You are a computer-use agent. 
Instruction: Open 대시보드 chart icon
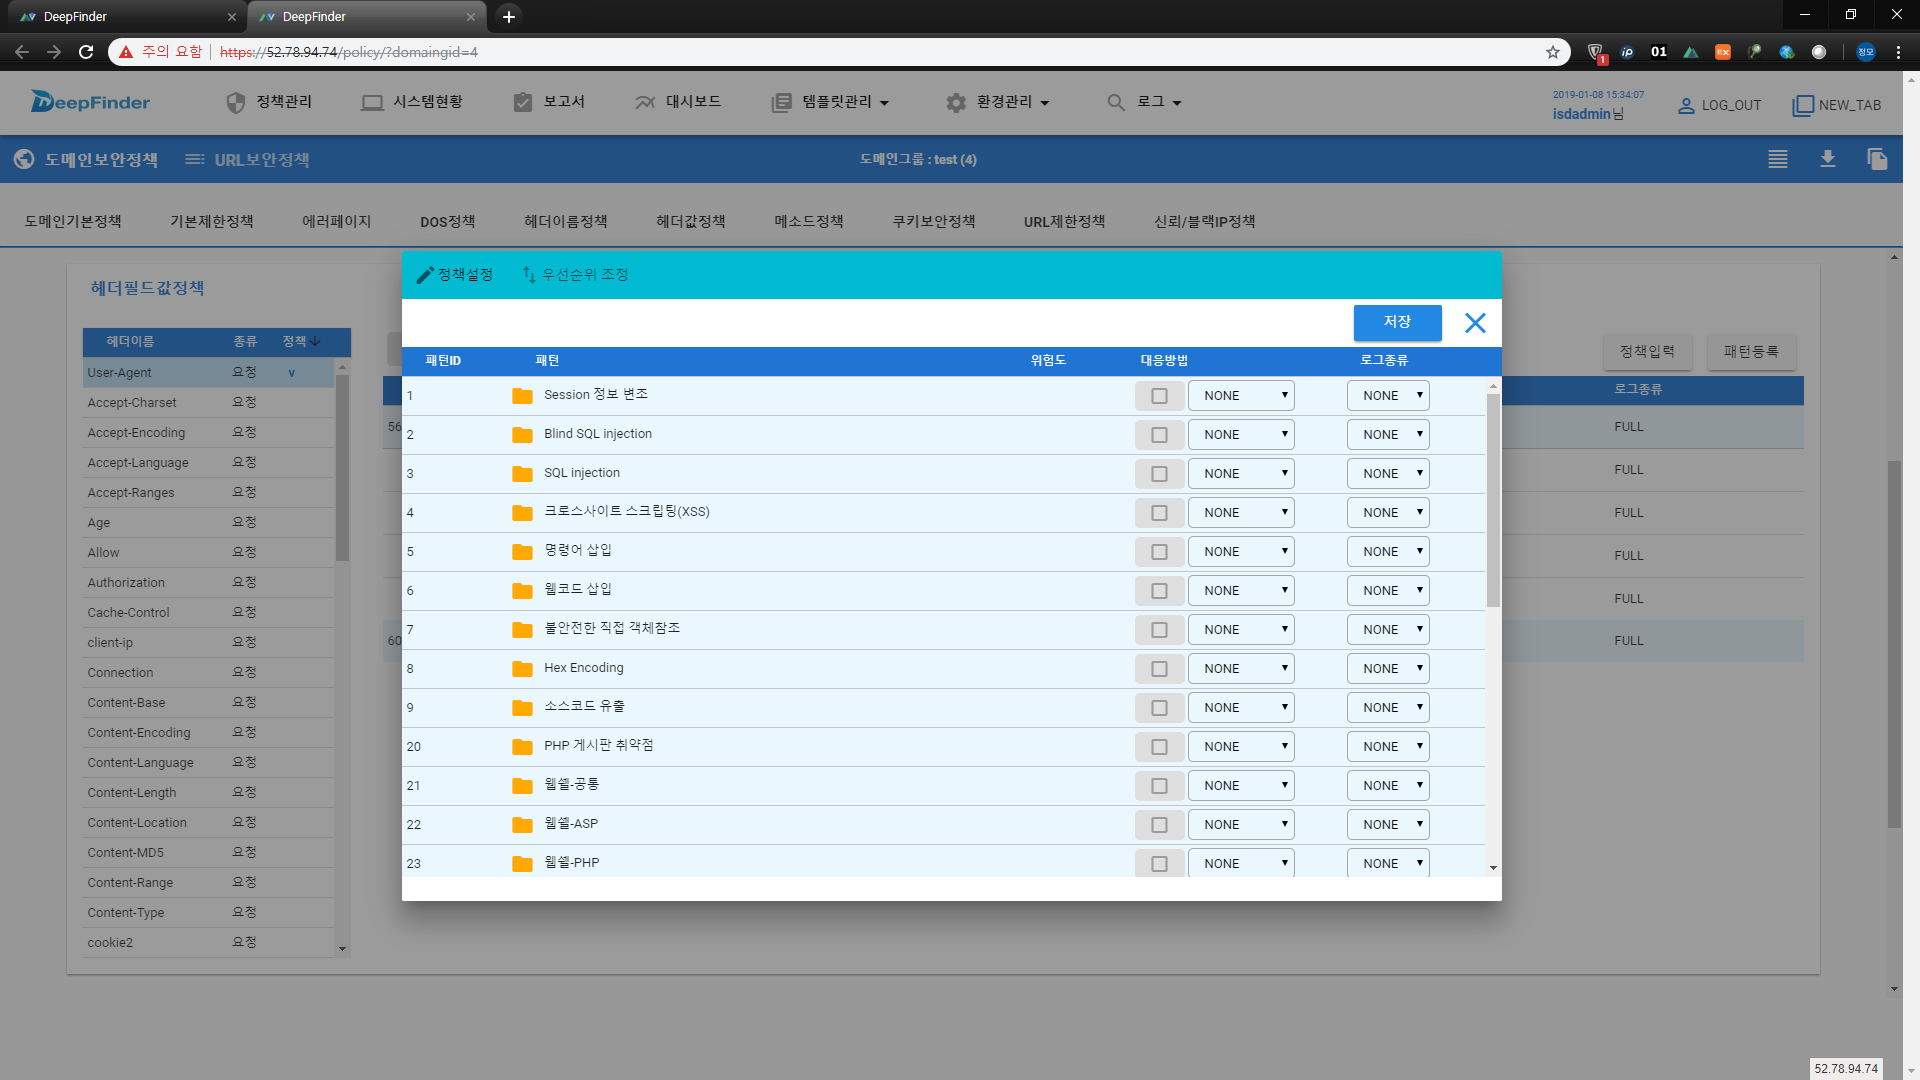point(645,102)
